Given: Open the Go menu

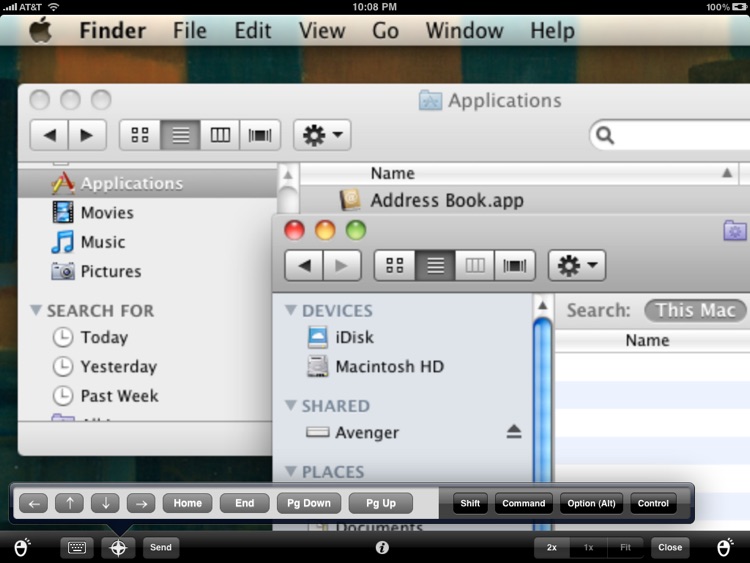Looking at the screenshot, I should point(385,31).
